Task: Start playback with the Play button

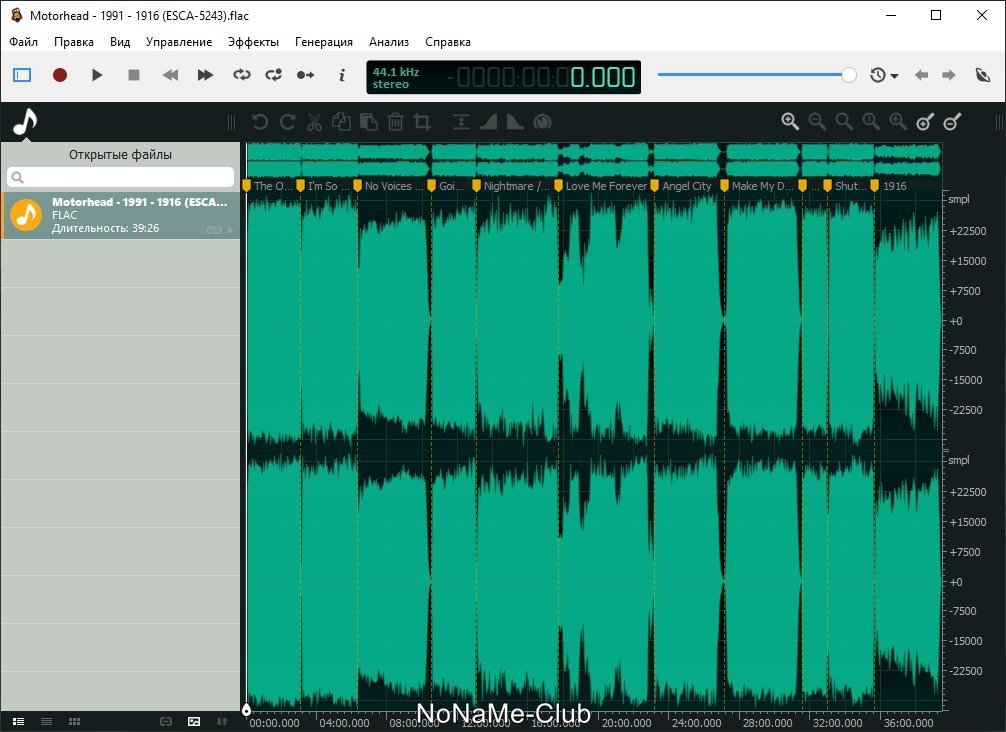Action: tap(97, 75)
